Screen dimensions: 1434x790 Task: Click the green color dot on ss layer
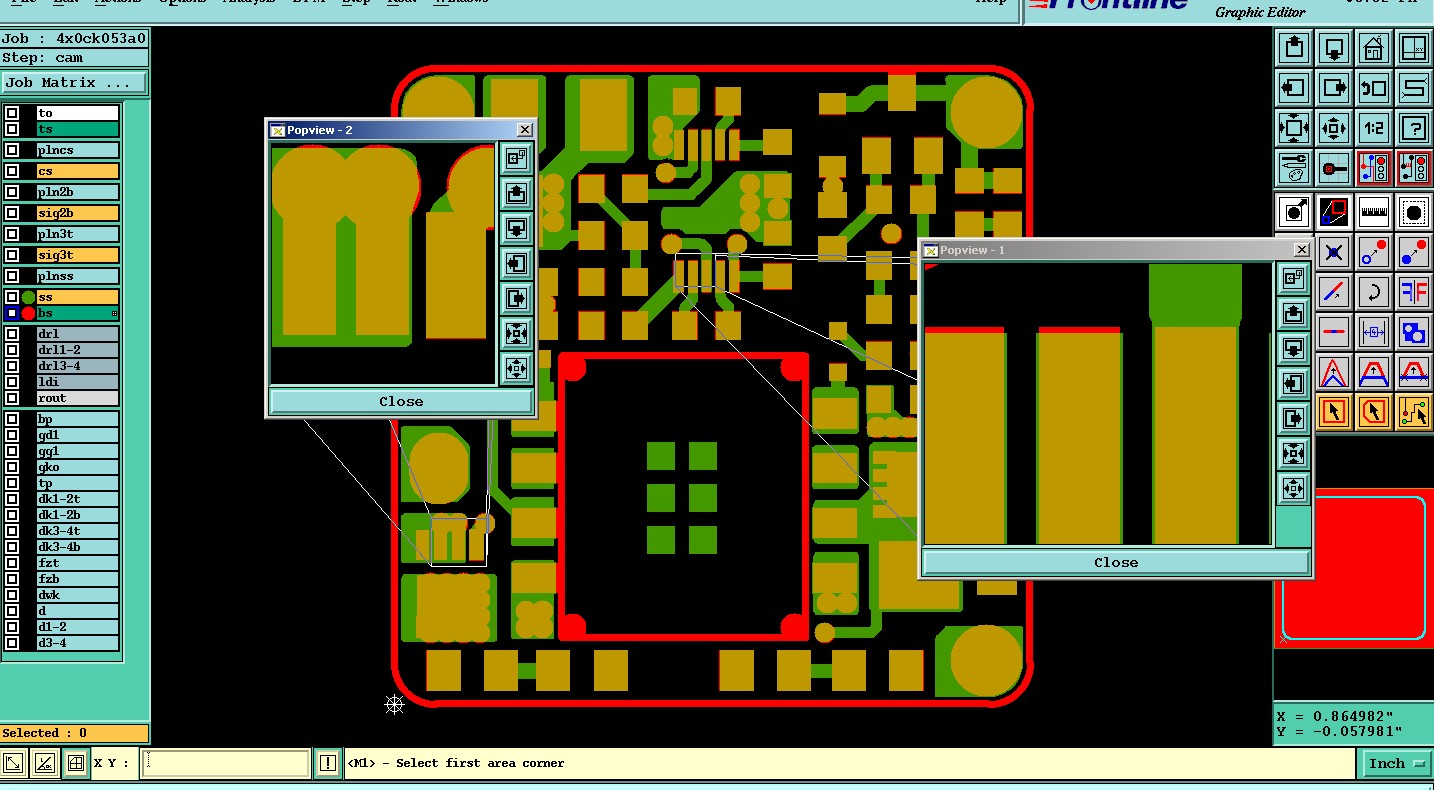click(28, 297)
